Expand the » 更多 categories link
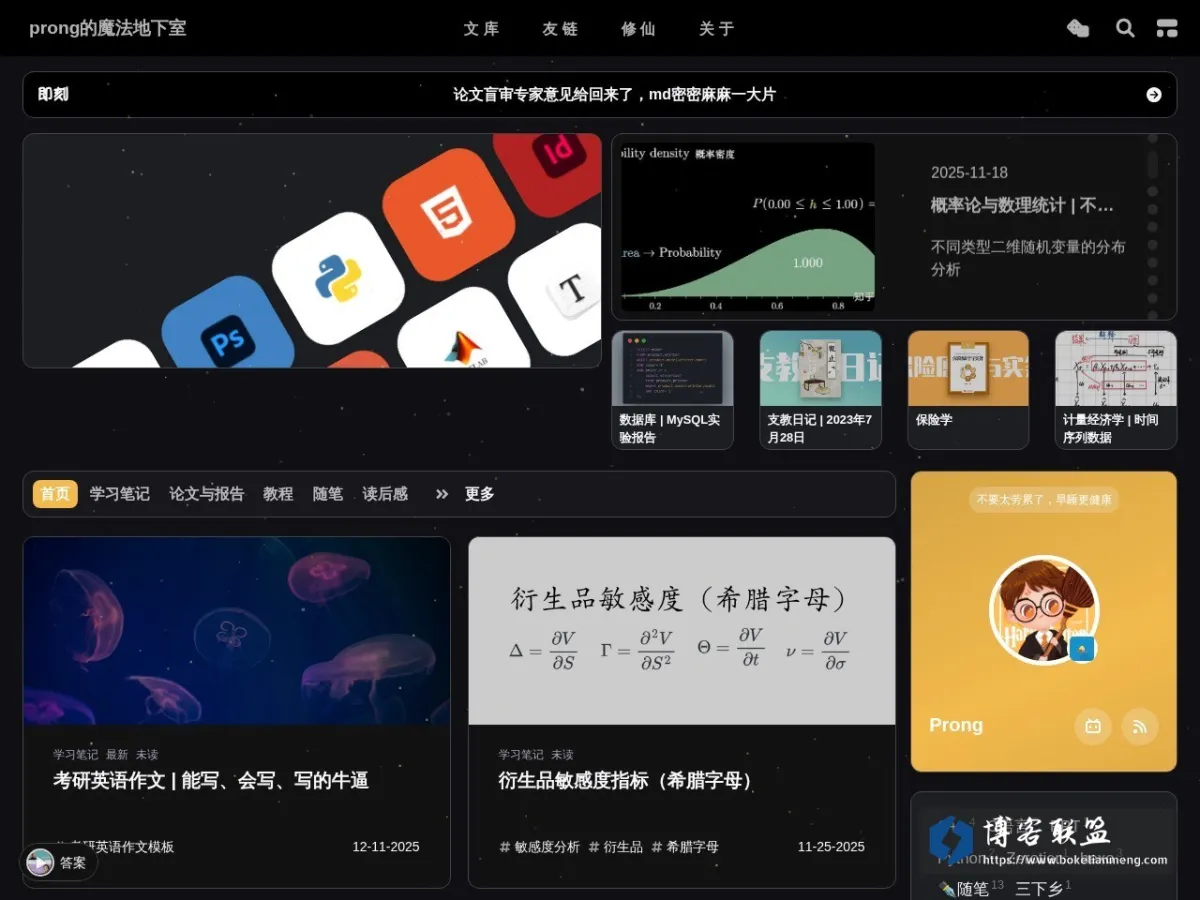This screenshot has width=1200, height=900. (465, 494)
